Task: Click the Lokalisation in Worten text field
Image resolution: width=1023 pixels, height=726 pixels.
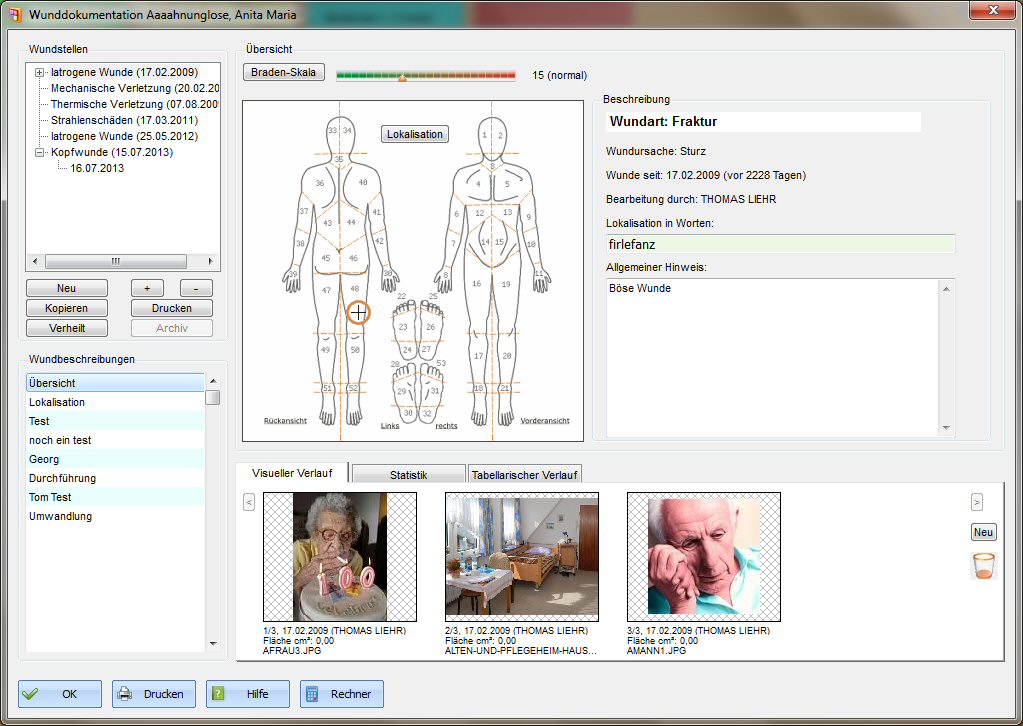Action: (x=780, y=244)
